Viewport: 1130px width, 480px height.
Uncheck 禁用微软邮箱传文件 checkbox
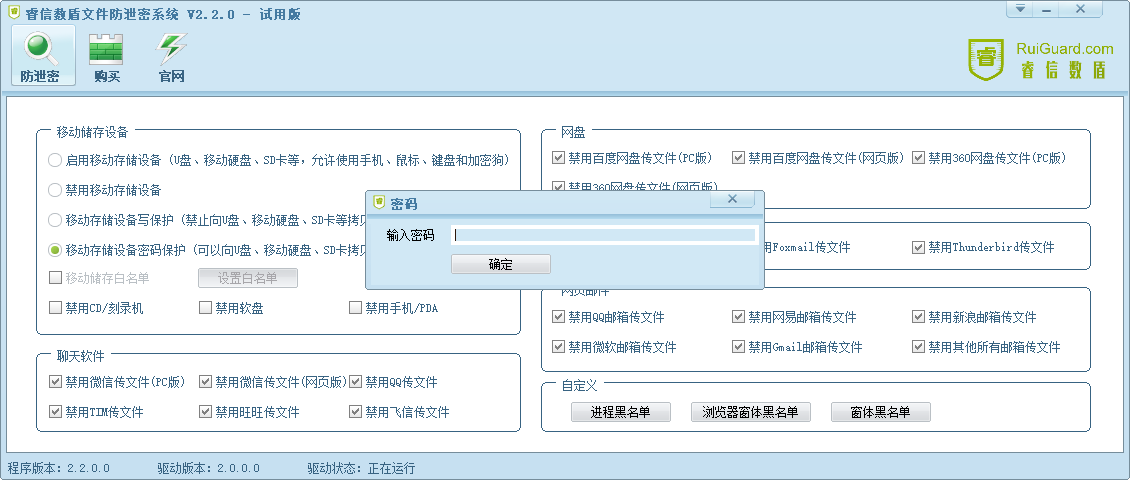coord(559,347)
